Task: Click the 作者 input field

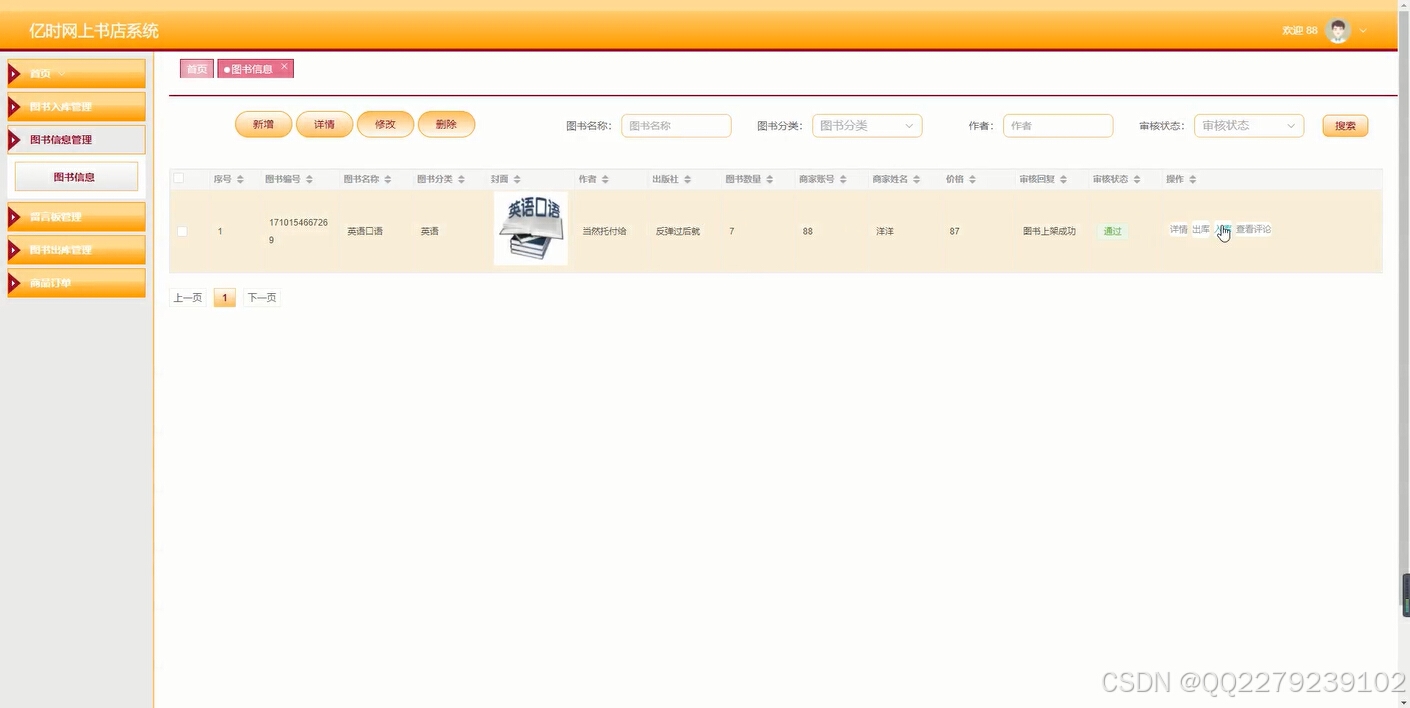Action: (1058, 125)
